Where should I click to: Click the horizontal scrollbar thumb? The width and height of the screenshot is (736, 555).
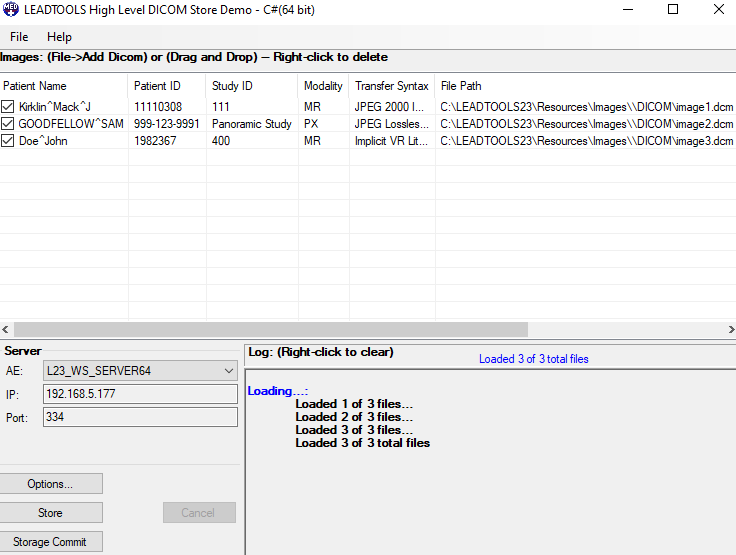point(271,330)
